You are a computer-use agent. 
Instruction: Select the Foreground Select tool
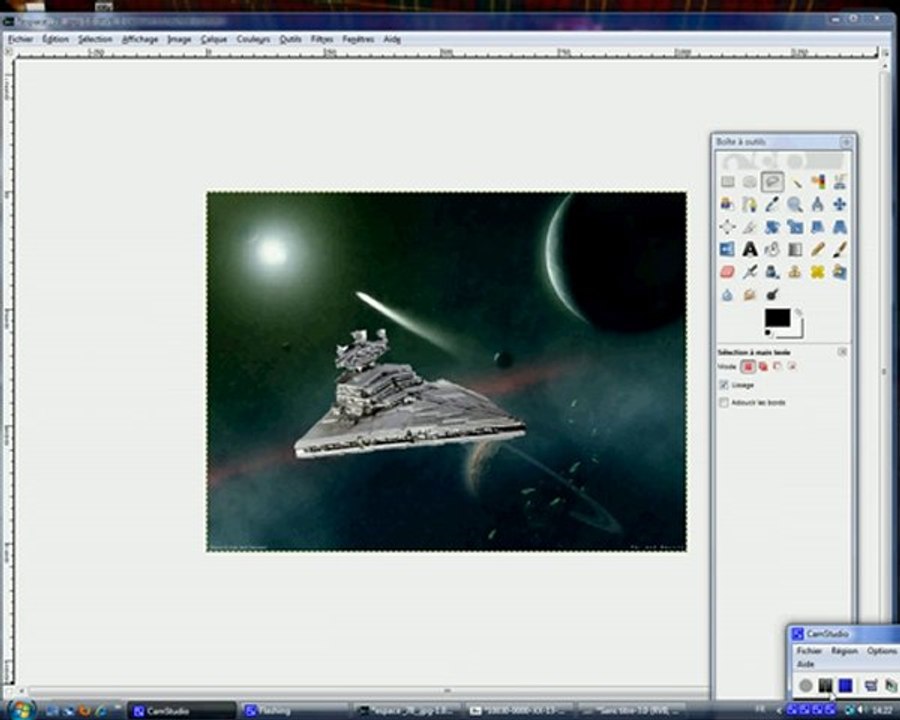[727, 204]
